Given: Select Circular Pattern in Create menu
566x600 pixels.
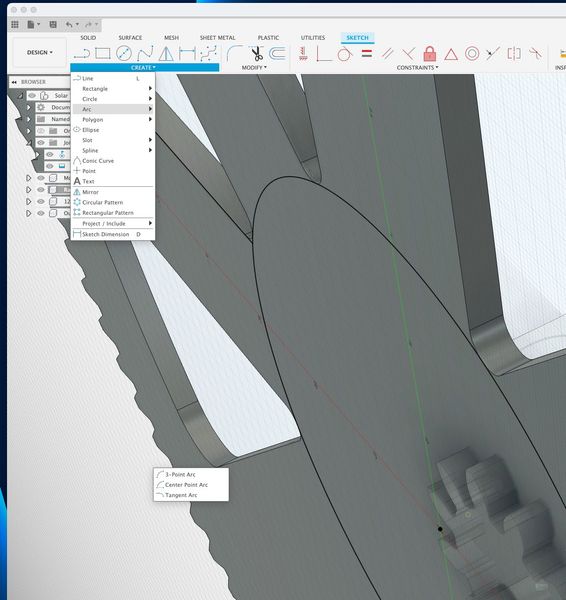Looking at the screenshot, I should point(103,202).
